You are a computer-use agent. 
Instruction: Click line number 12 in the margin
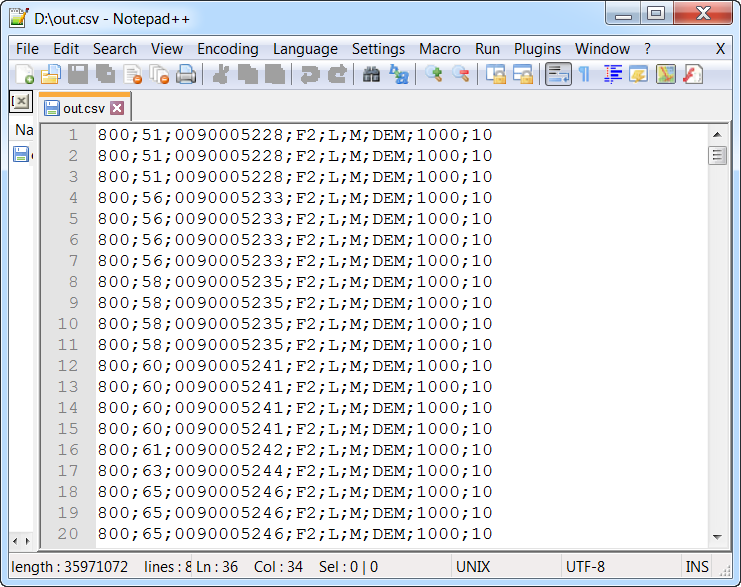(x=68, y=366)
